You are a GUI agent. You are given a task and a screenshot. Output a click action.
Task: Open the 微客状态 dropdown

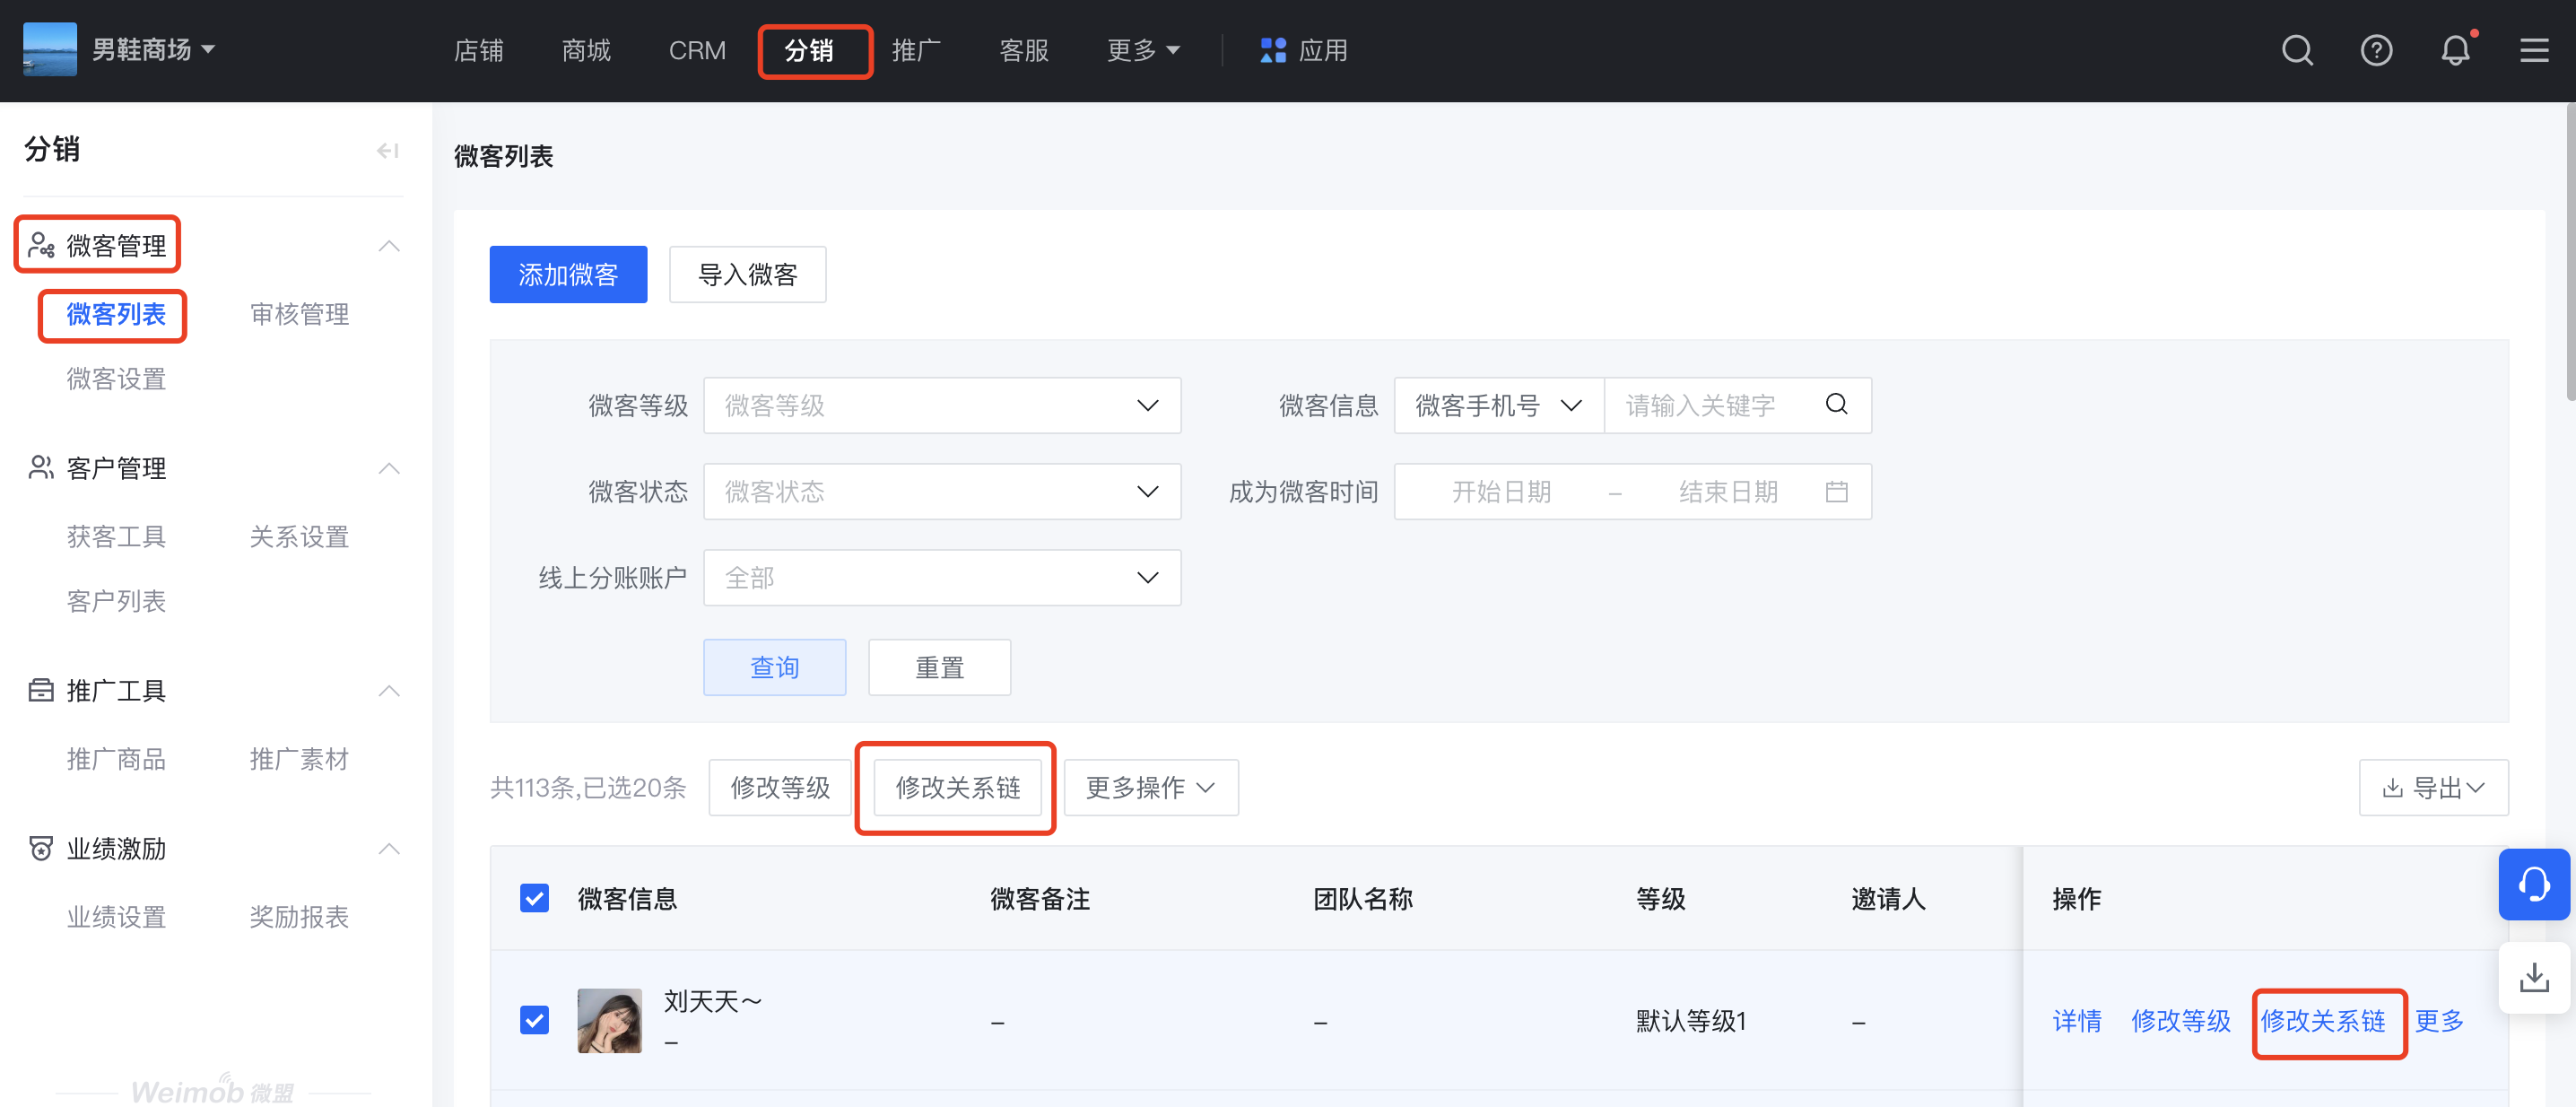[x=942, y=491]
